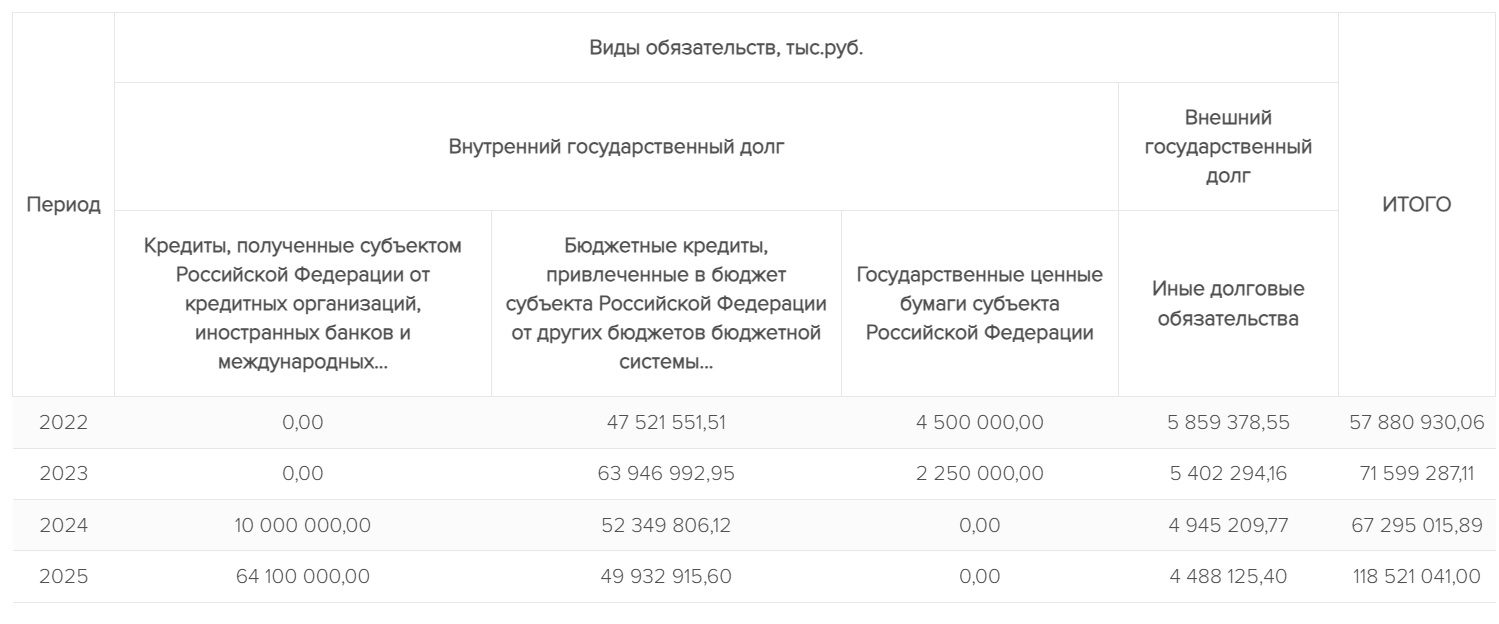
Task: Select the 2023 period row cell
Action: (x=63, y=474)
